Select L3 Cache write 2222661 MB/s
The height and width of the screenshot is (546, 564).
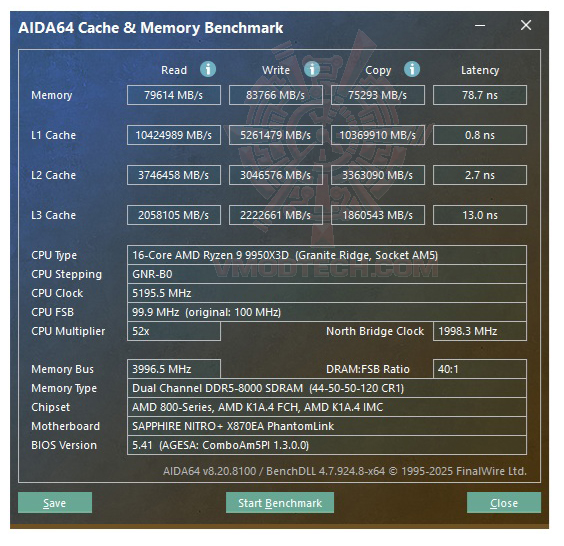pos(276,215)
